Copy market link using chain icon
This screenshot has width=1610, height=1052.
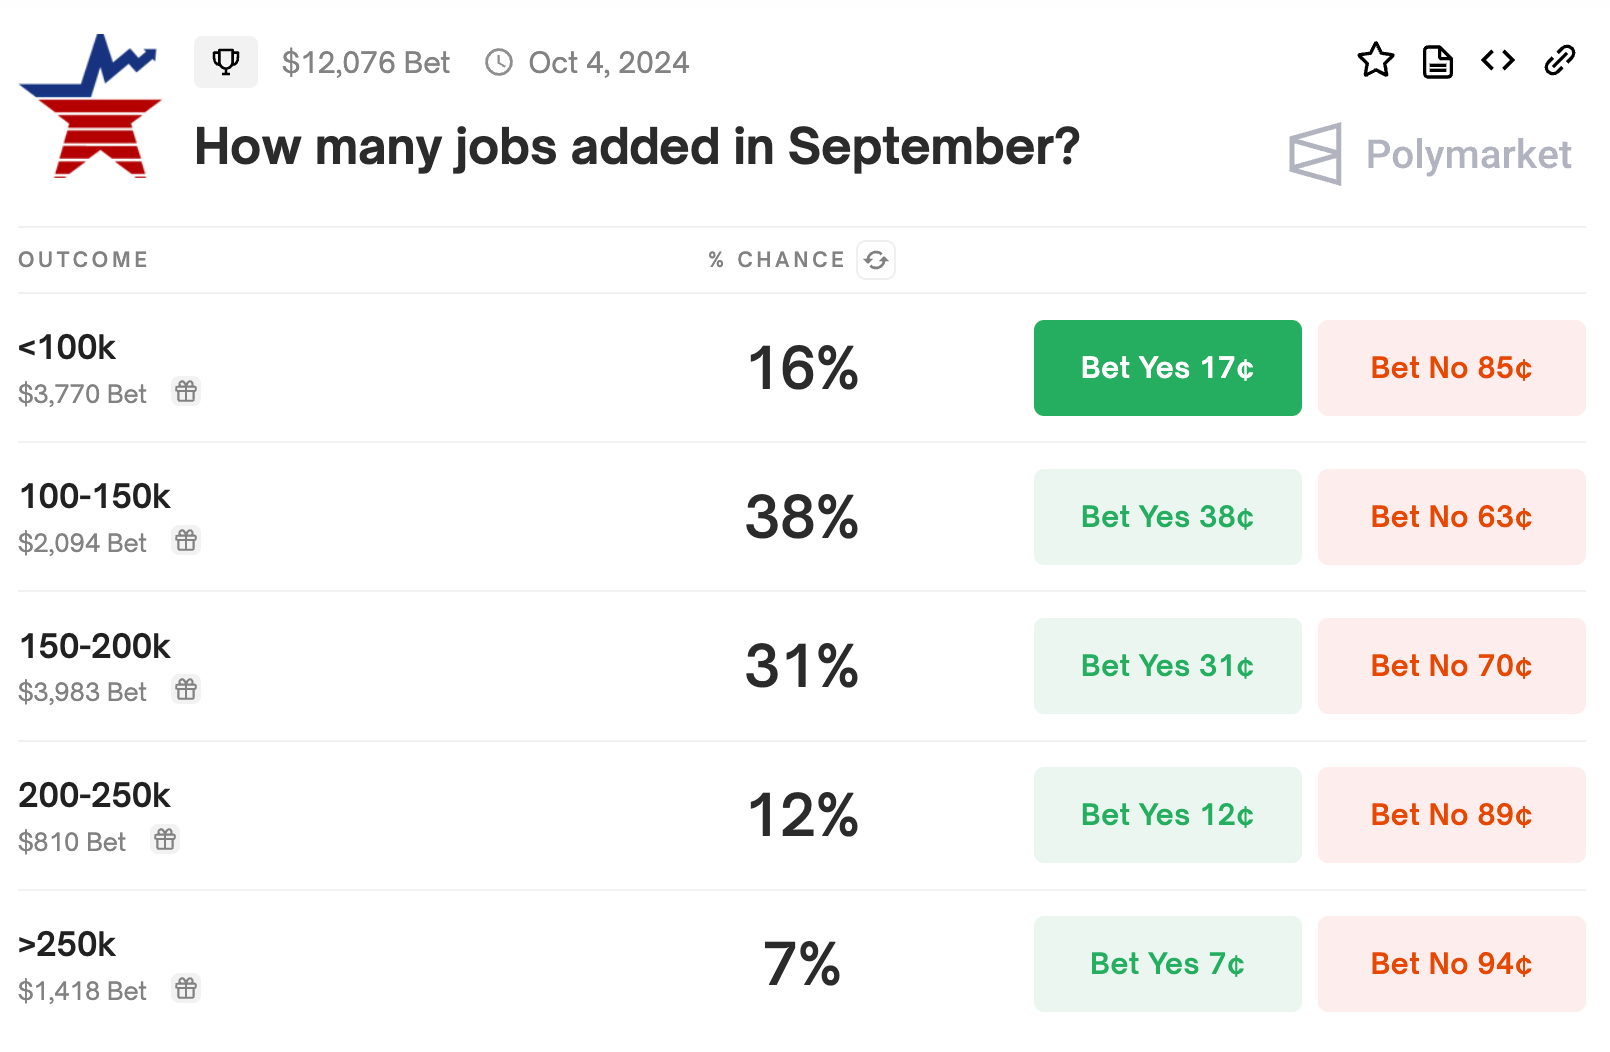[x=1559, y=61]
